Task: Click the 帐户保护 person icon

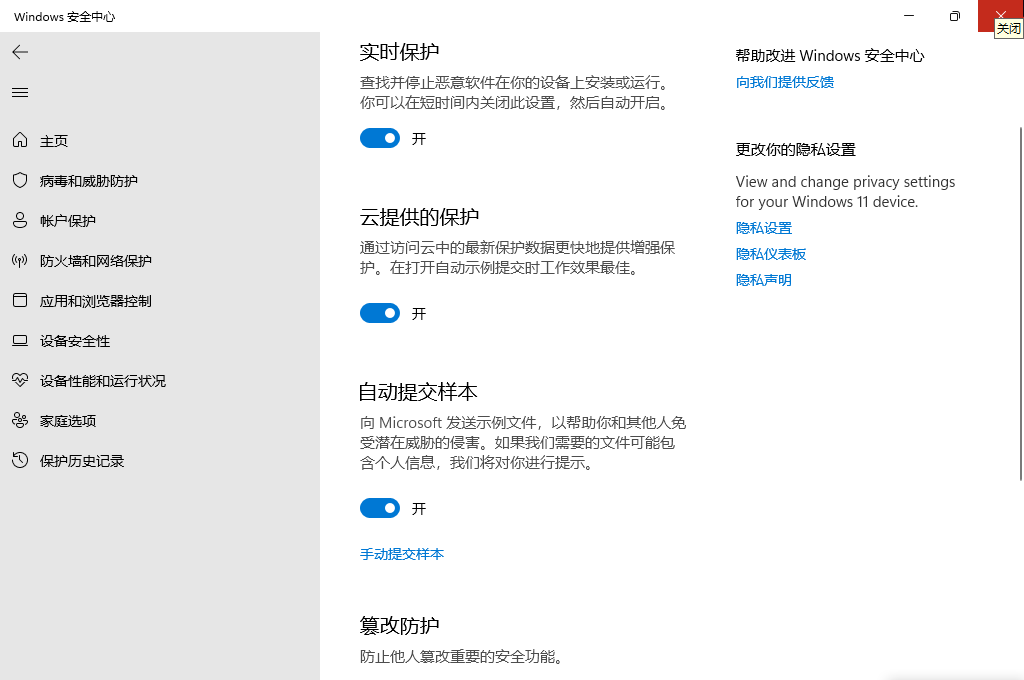Action: pyautogui.click(x=20, y=221)
